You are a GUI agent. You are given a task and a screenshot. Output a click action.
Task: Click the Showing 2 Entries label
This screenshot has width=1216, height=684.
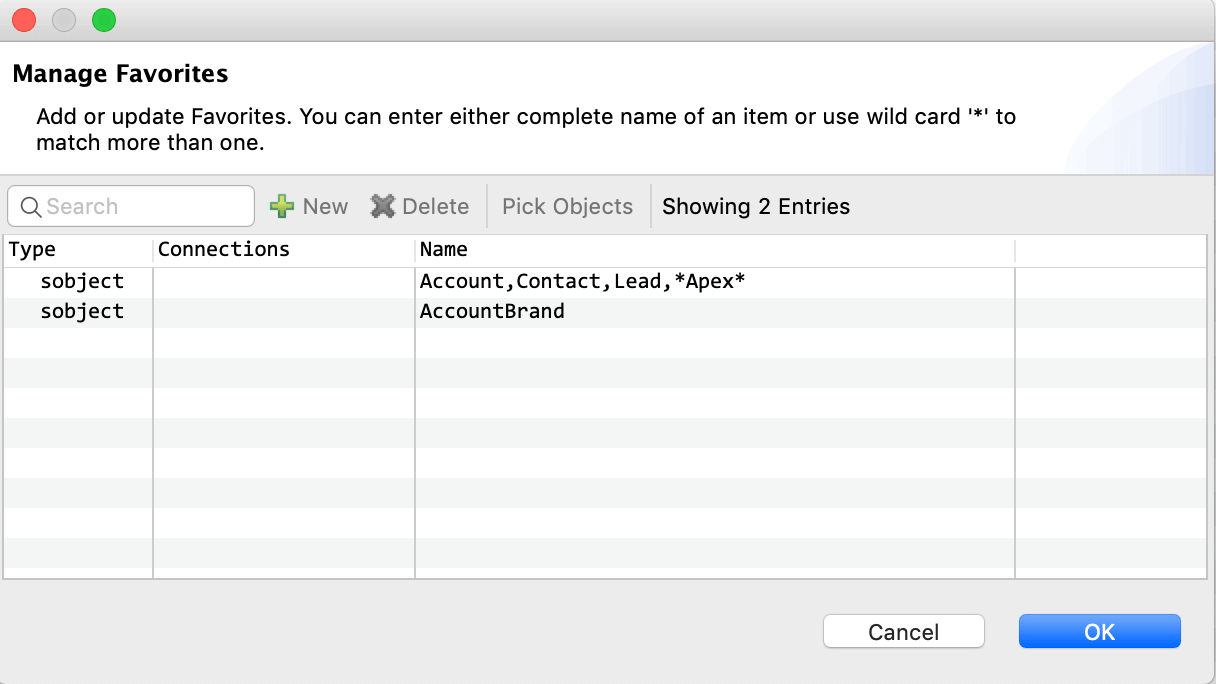tap(756, 206)
